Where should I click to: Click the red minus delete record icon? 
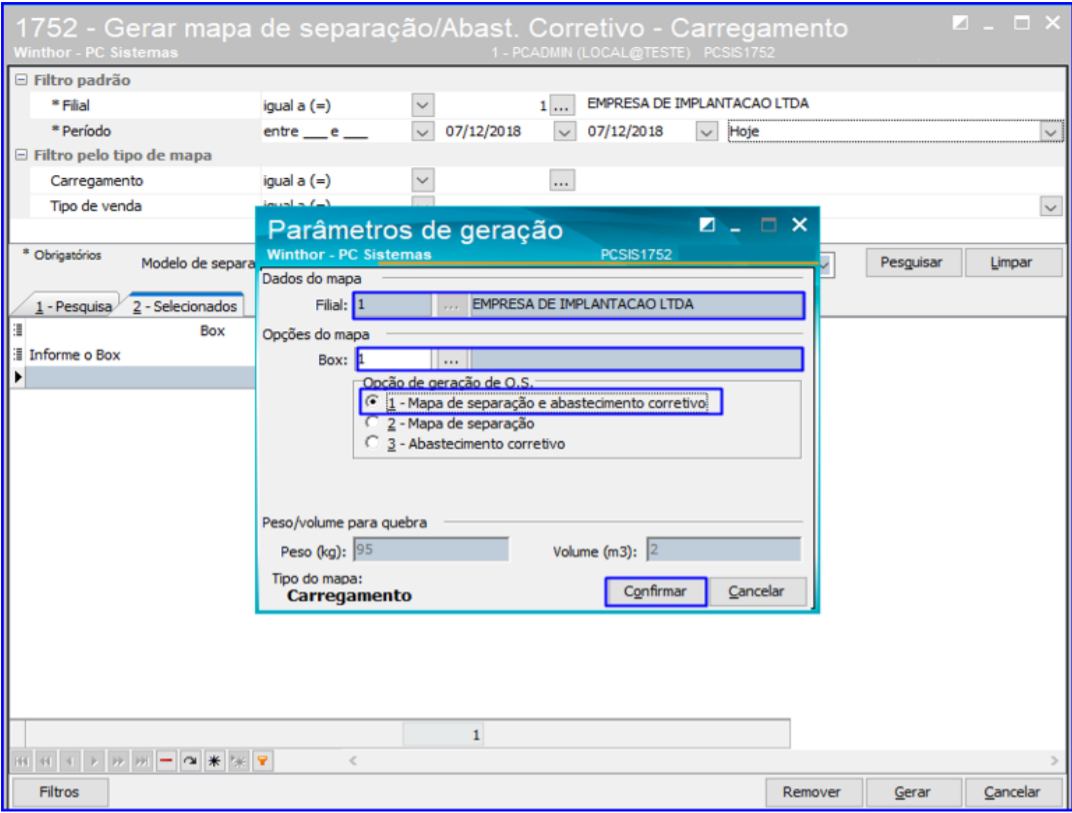pyautogui.click(x=165, y=762)
